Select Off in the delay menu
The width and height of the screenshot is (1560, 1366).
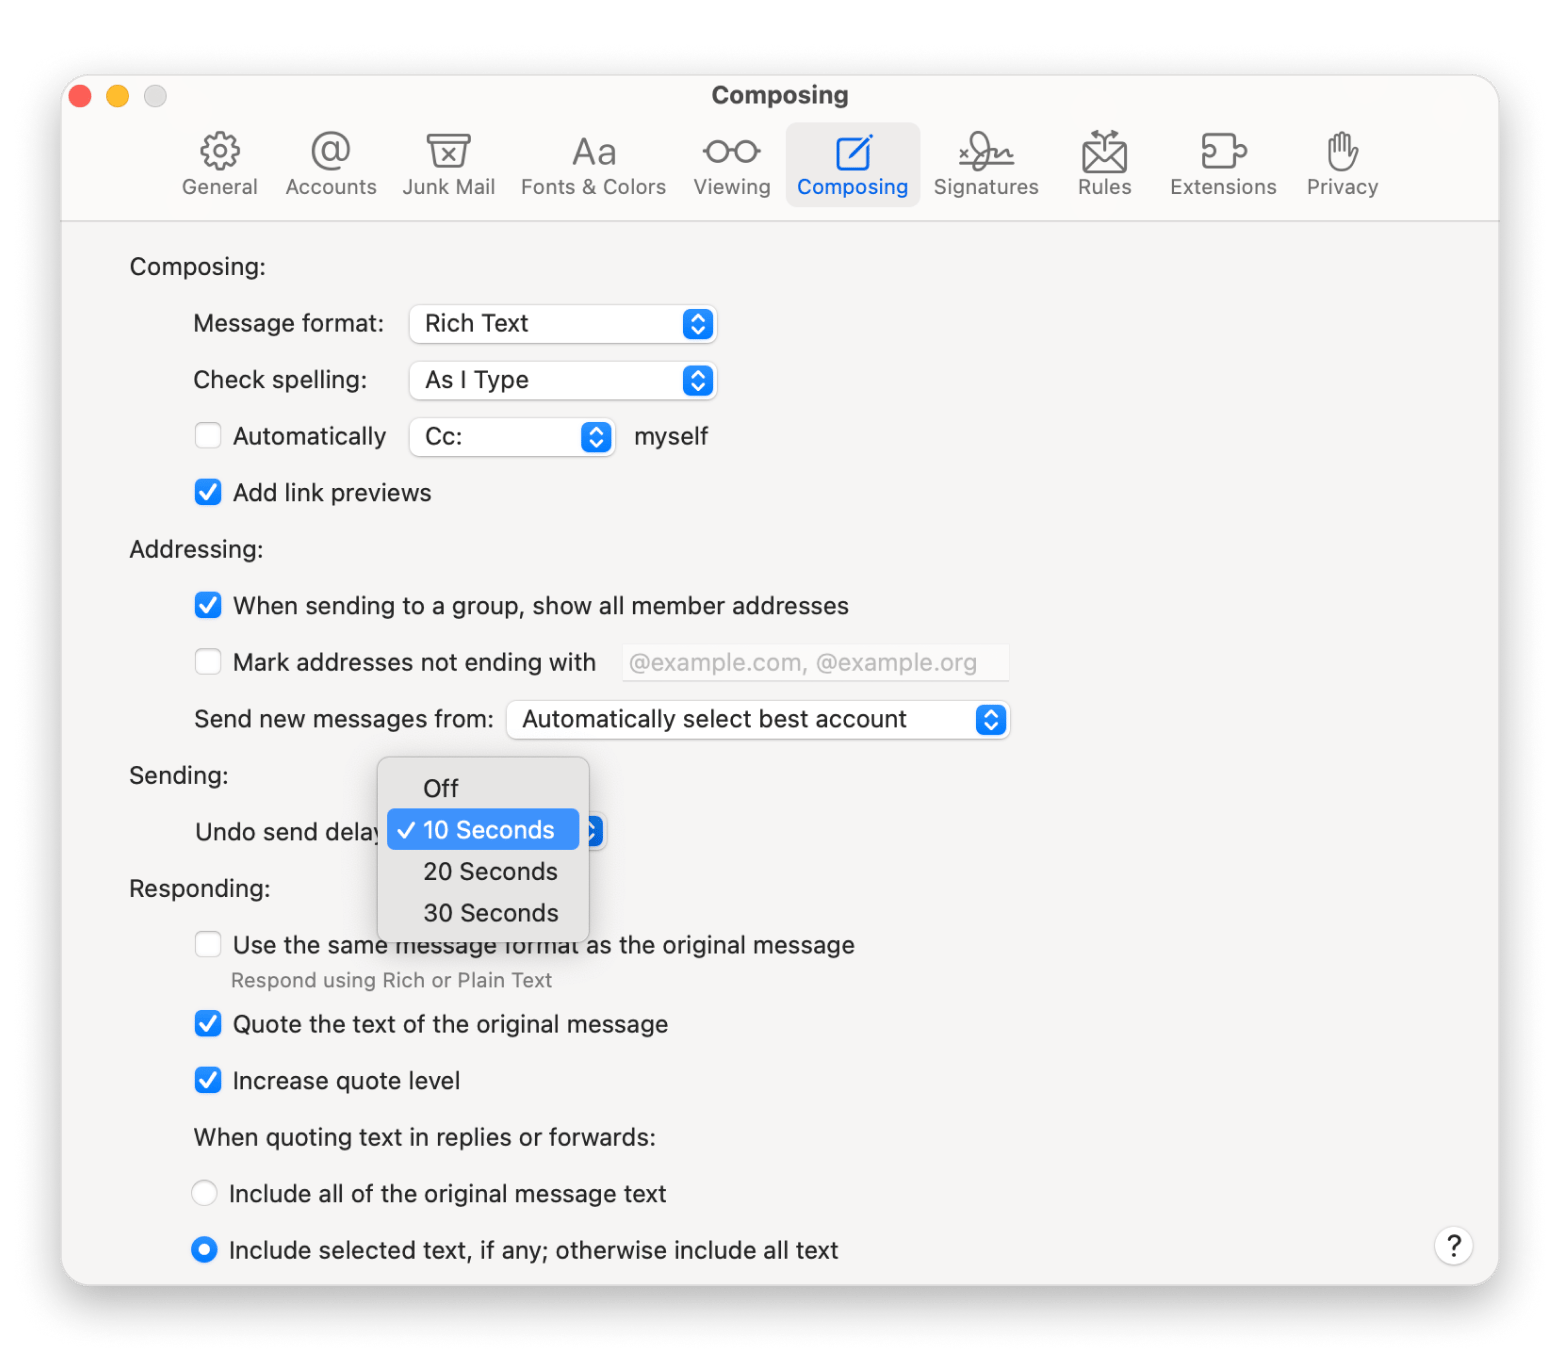pos(441,789)
